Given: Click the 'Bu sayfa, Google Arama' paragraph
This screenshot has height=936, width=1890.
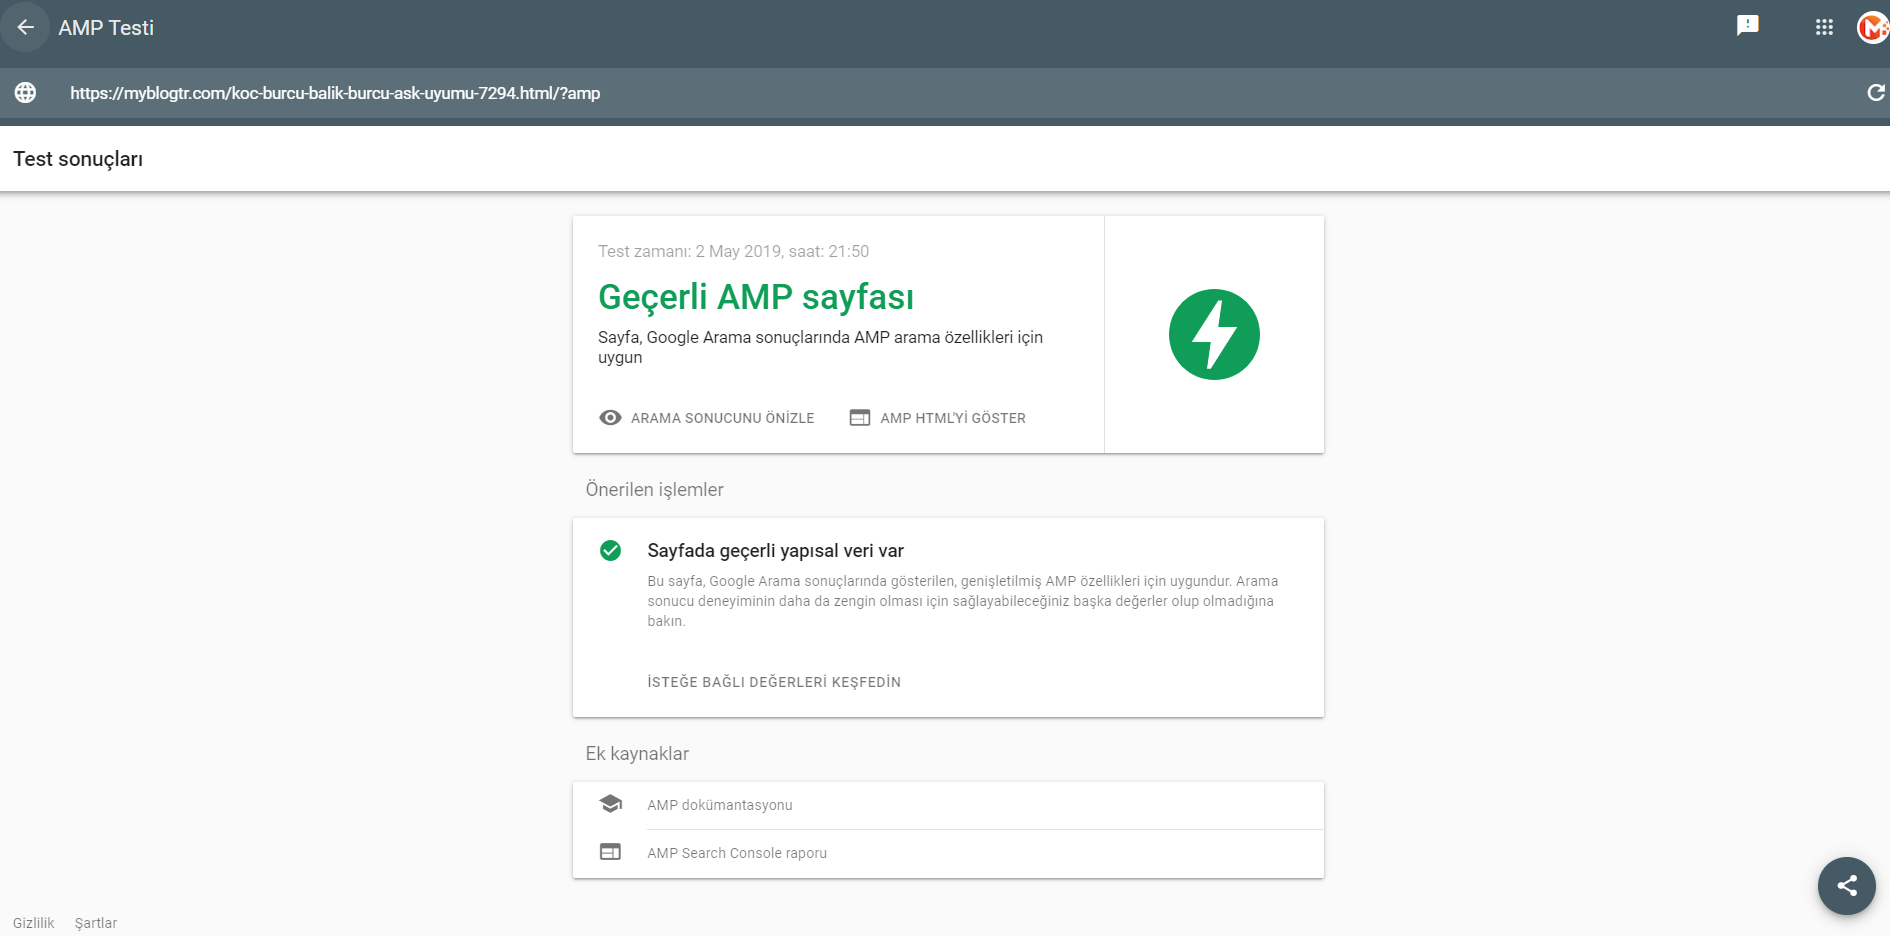Looking at the screenshot, I should coord(962,601).
